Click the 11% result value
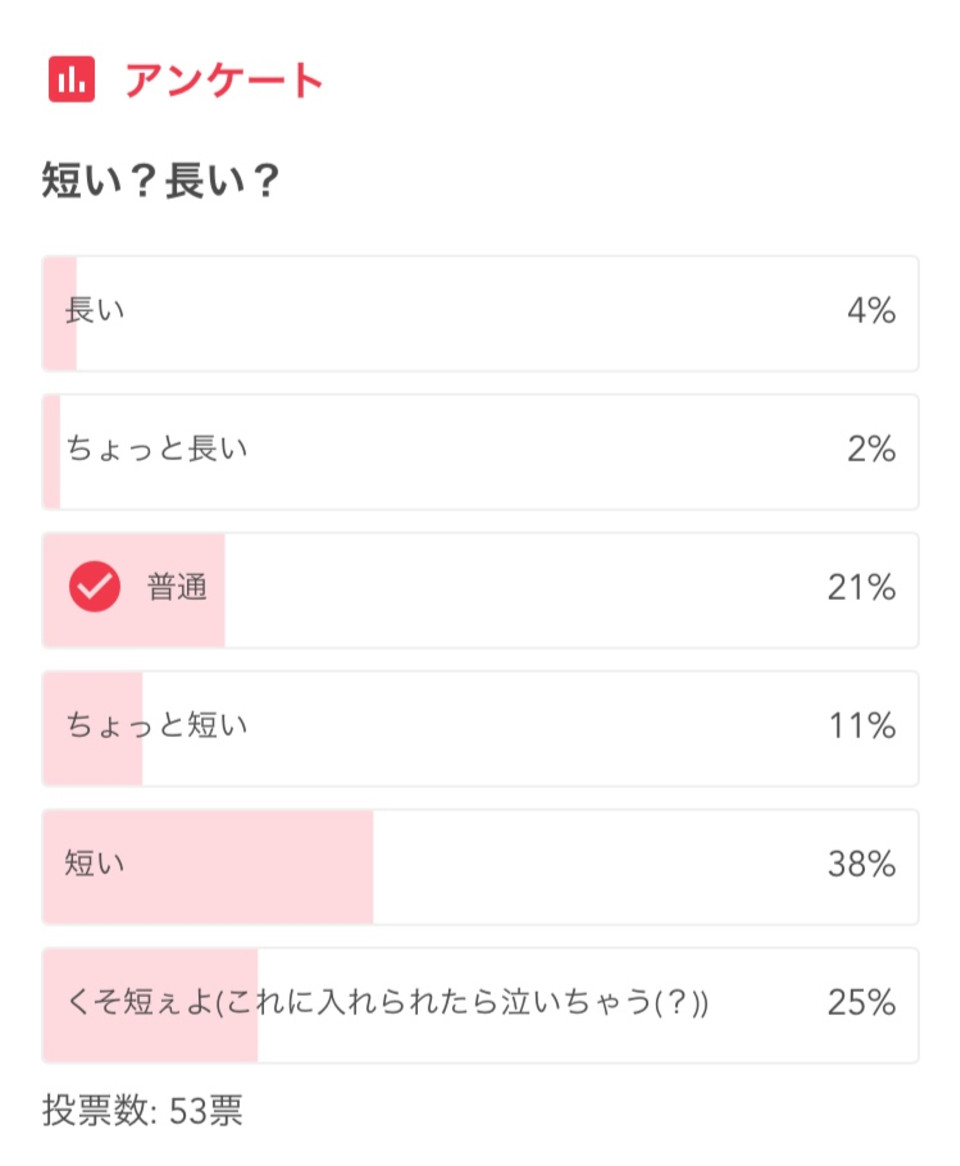The width and height of the screenshot is (960, 1166). tap(861, 726)
